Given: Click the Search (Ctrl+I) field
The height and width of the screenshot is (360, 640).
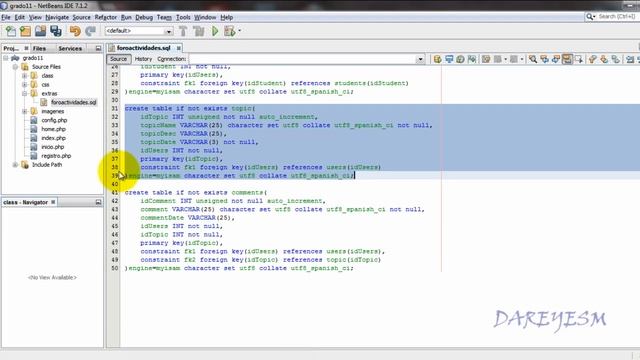Looking at the screenshot, I should click(x=618, y=17).
